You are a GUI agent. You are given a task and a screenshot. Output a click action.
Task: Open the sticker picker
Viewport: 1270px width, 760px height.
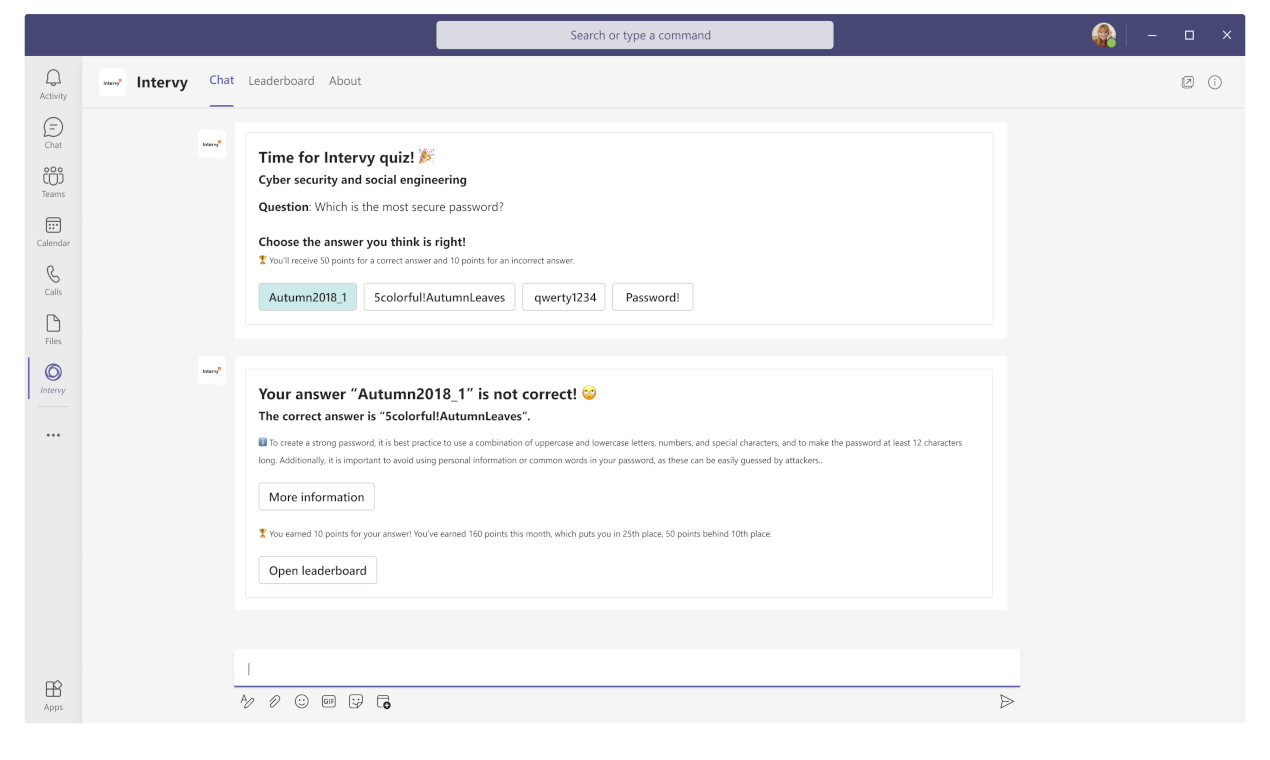(355, 702)
